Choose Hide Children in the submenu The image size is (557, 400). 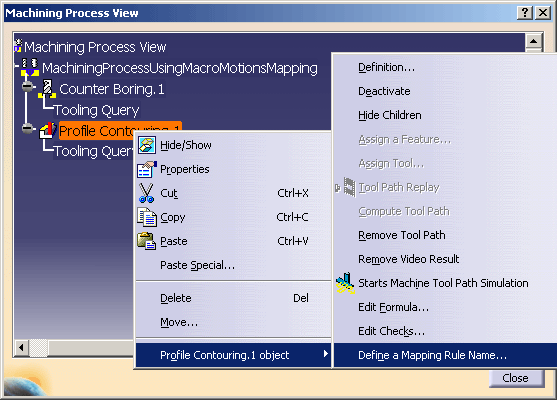tap(390, 115)
